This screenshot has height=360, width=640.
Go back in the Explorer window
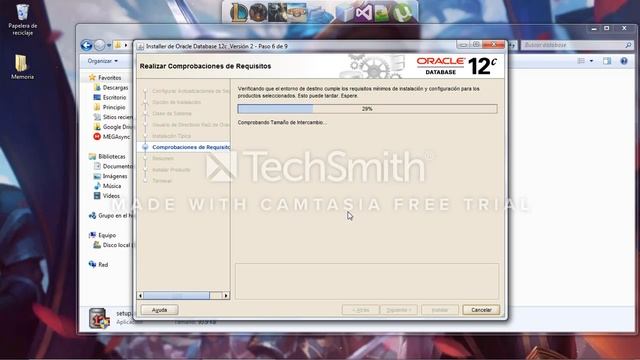point(86,45)
